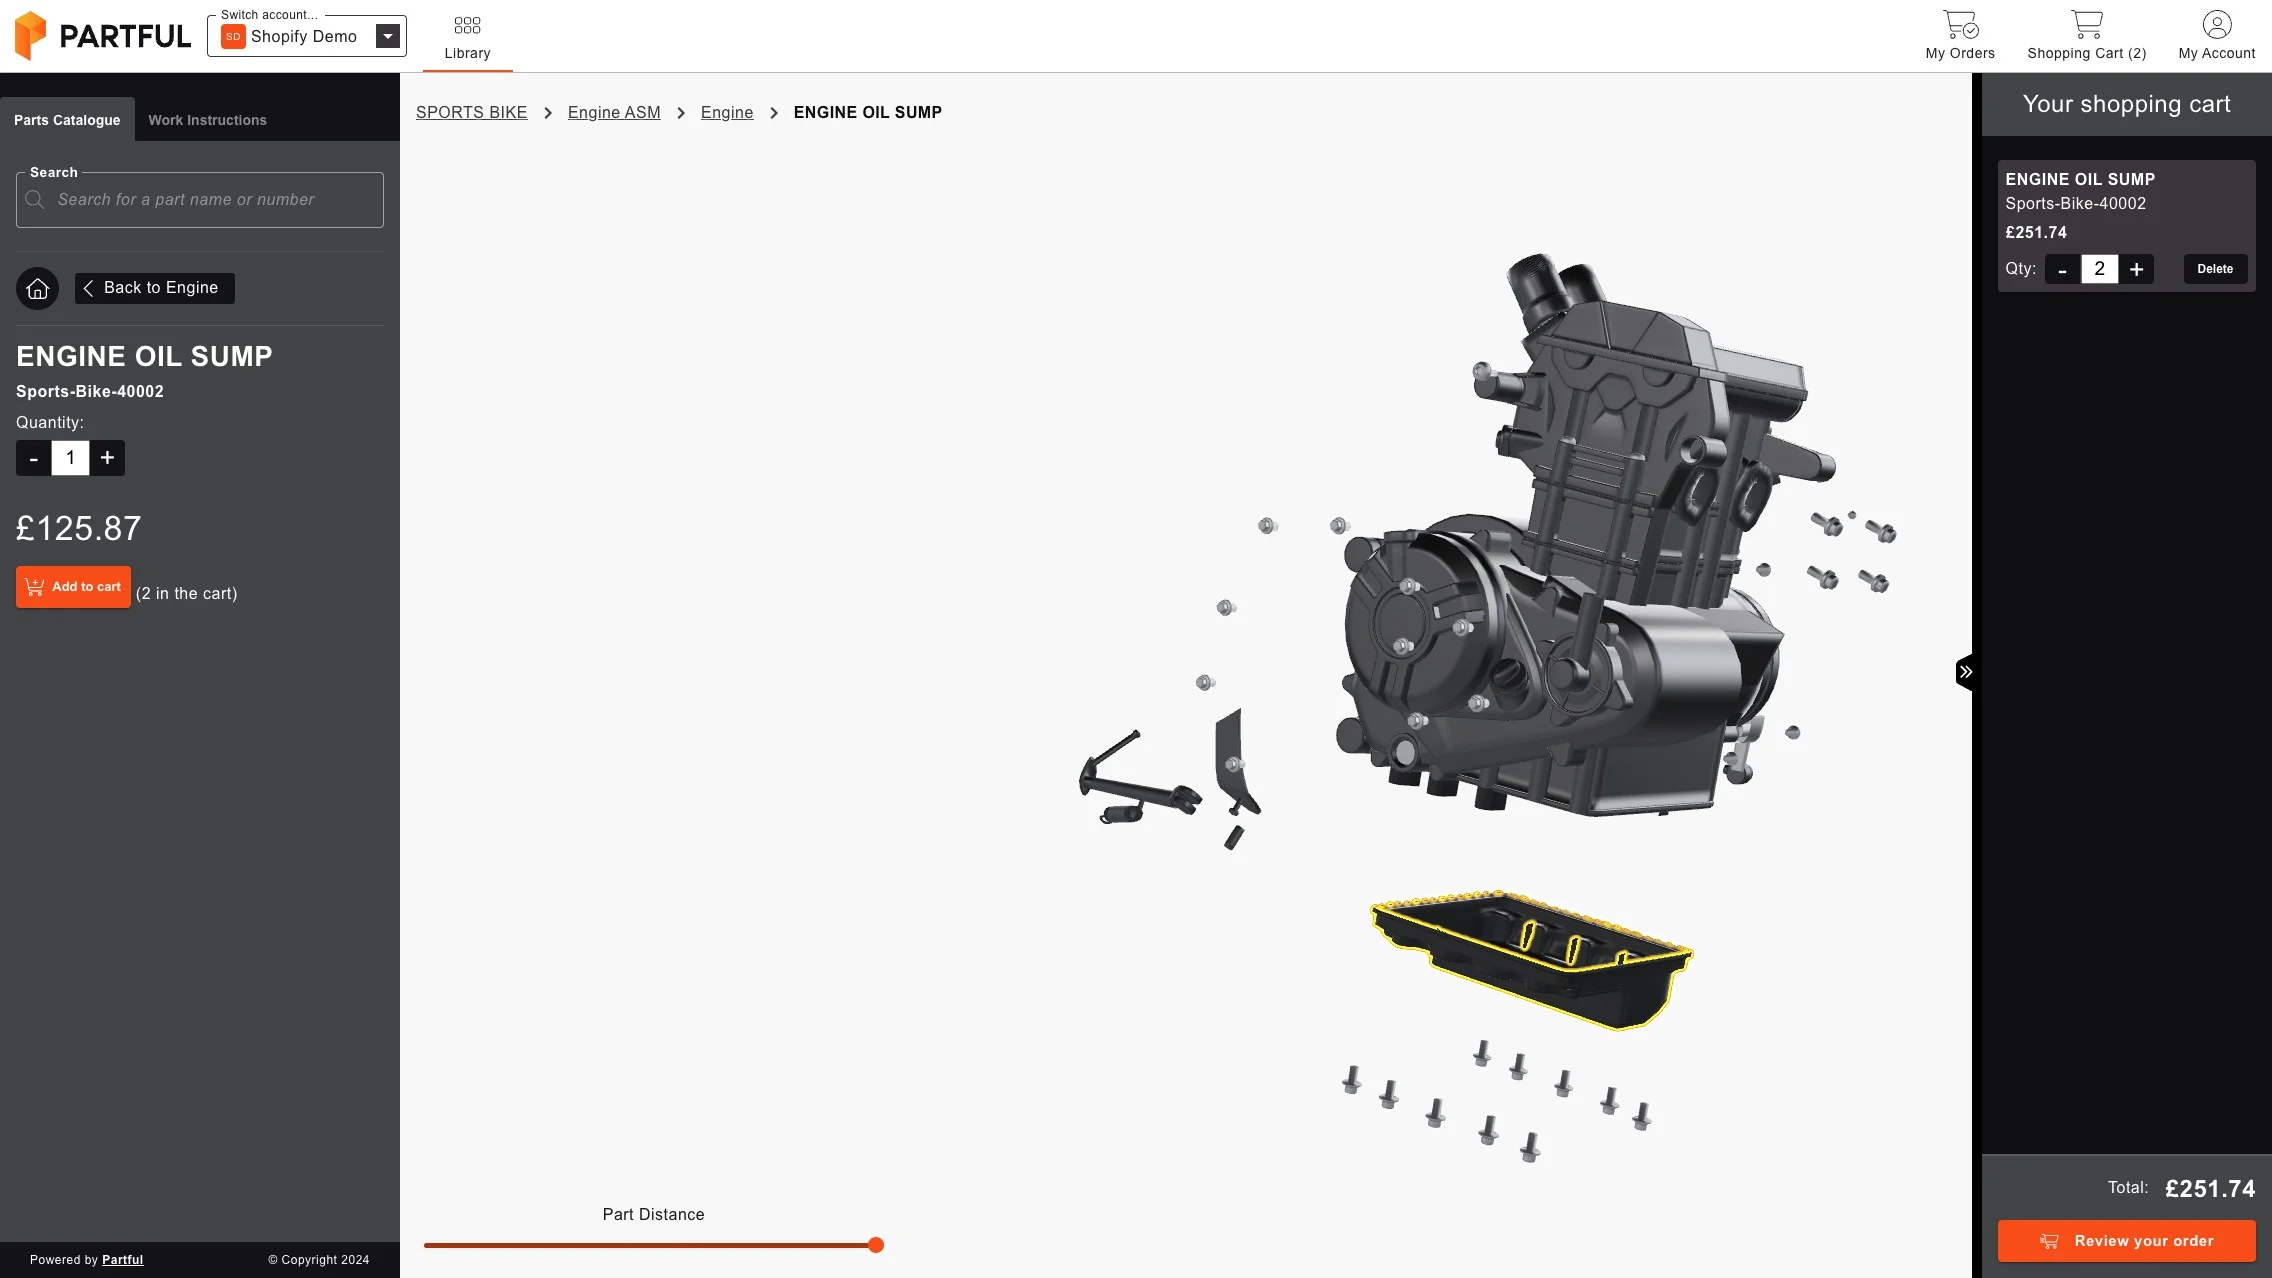Viewport: 2272px width, 1278px height.
Task: Open My Account menu
Action: pyautogui.click(x=2217, y=36)
